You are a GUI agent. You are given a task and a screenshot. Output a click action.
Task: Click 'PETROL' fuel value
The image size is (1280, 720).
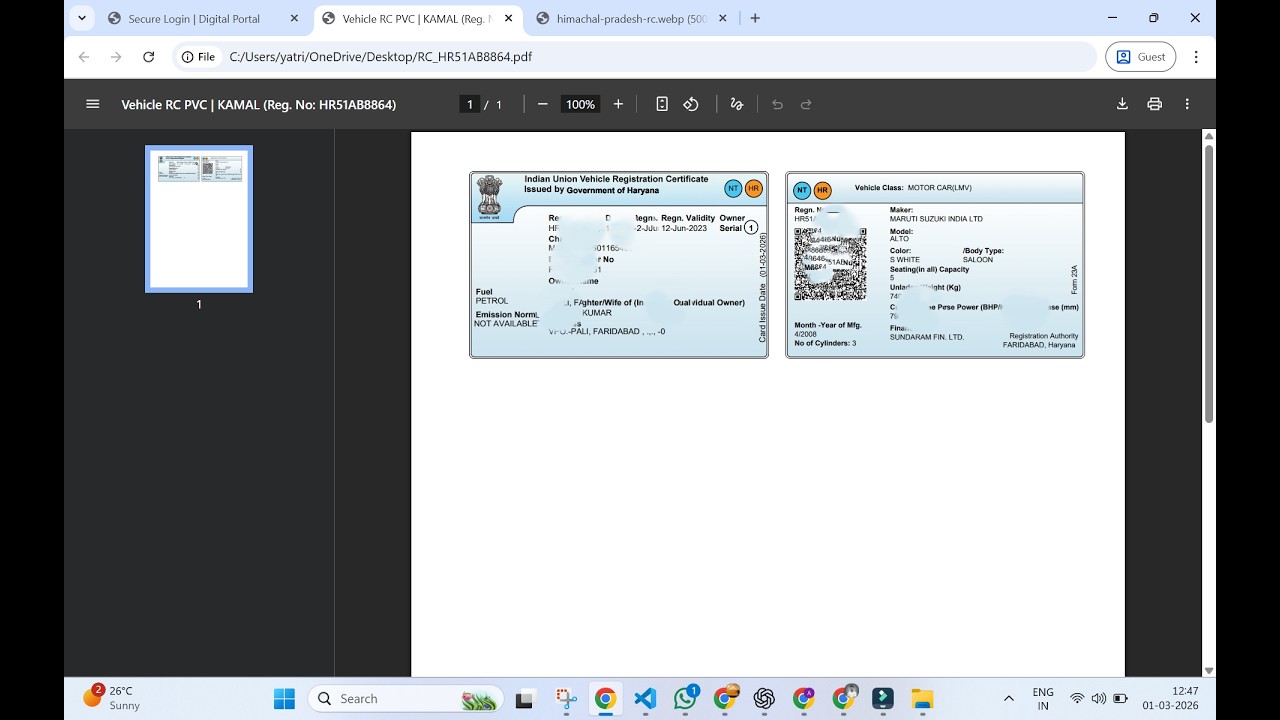[x=492, y=301]
